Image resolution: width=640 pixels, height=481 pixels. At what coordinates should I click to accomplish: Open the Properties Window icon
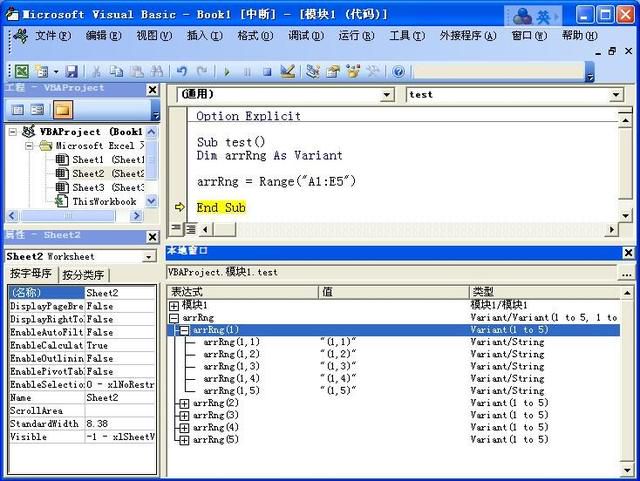[333, 71]
